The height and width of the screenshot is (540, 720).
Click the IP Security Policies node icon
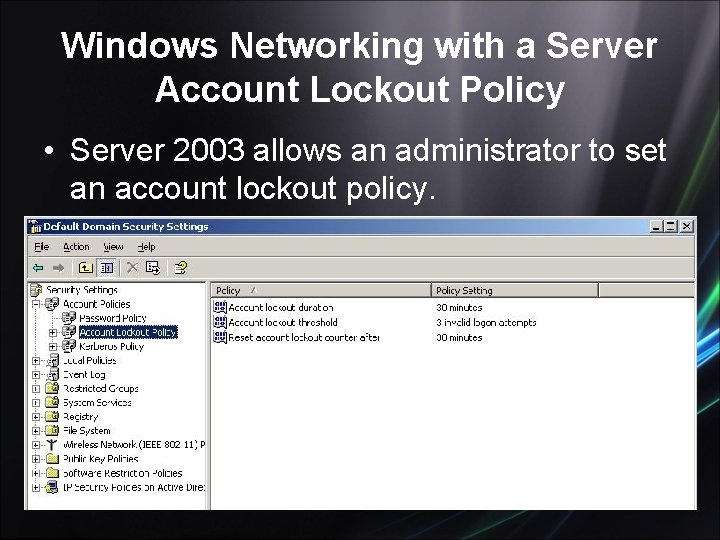(52, 487)
